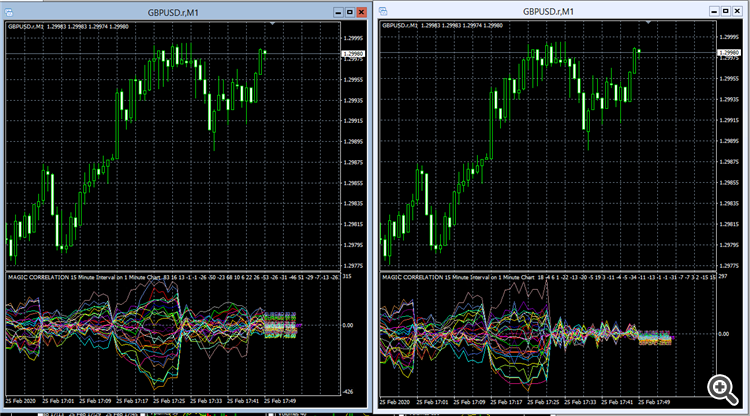Click time label 25 Feb 17:17 in left window

(132, 401)
